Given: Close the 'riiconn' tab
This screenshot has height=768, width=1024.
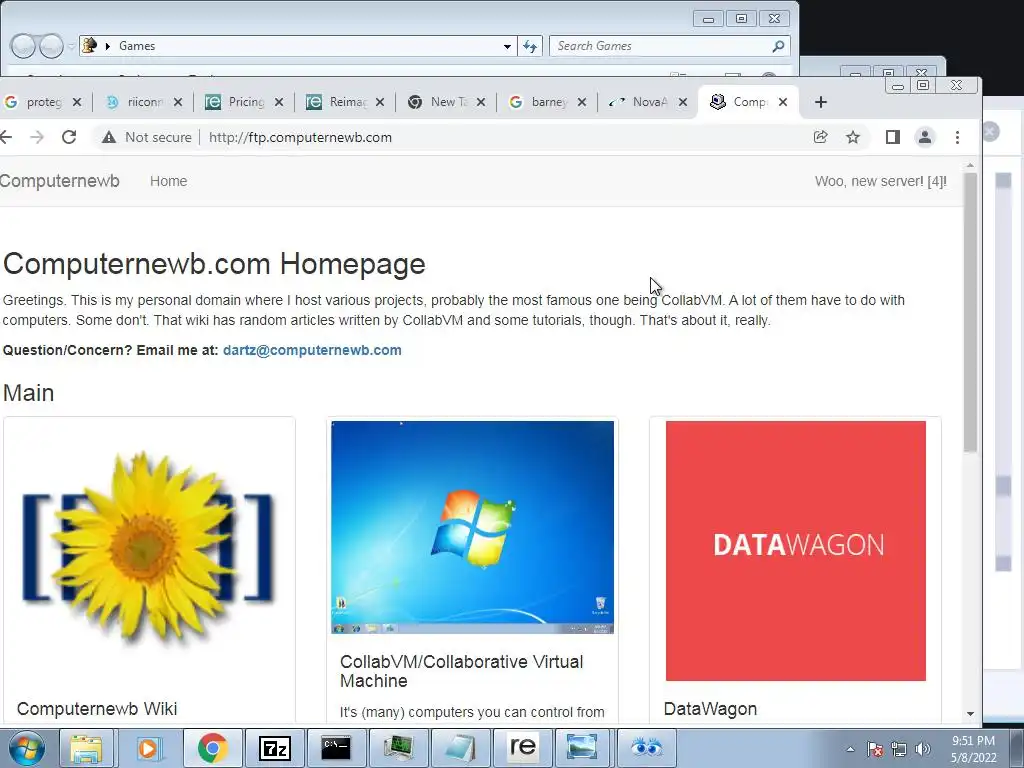Looking at the screenshot, I should point(178,102).
